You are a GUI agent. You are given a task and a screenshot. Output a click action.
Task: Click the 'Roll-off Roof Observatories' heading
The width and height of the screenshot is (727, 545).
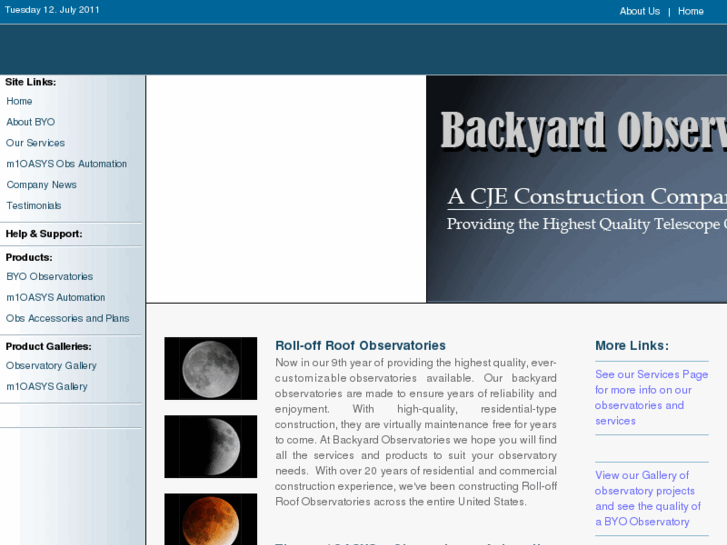point(360,346)
